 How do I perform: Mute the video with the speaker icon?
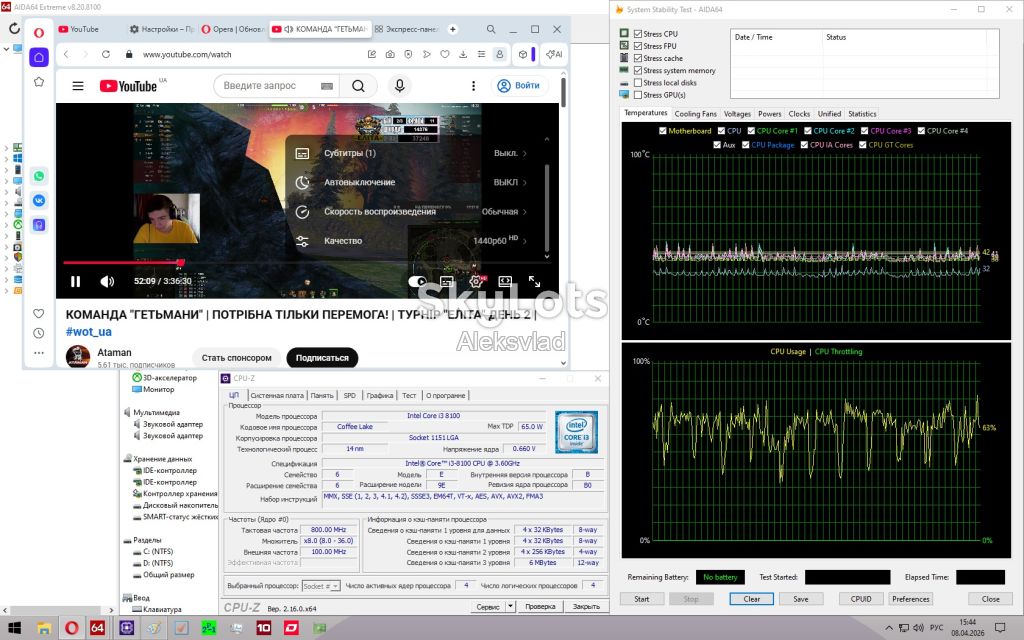[x=107, y=281]
